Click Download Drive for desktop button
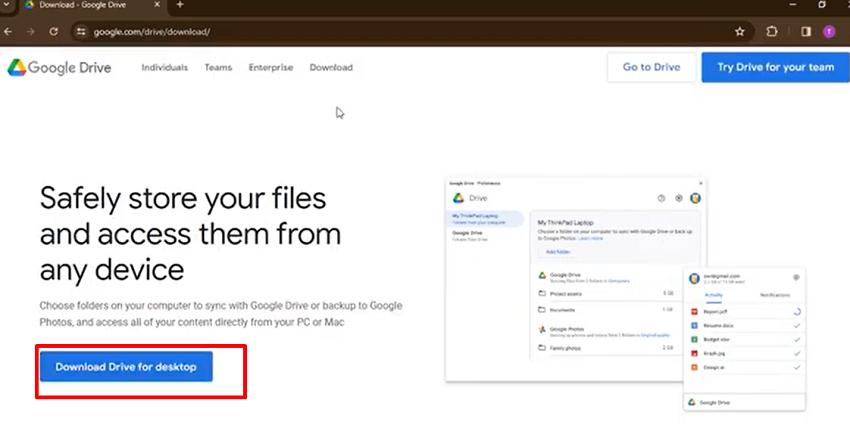The height and width of the screenshot is (428, 850). click(x=126, y=367)
